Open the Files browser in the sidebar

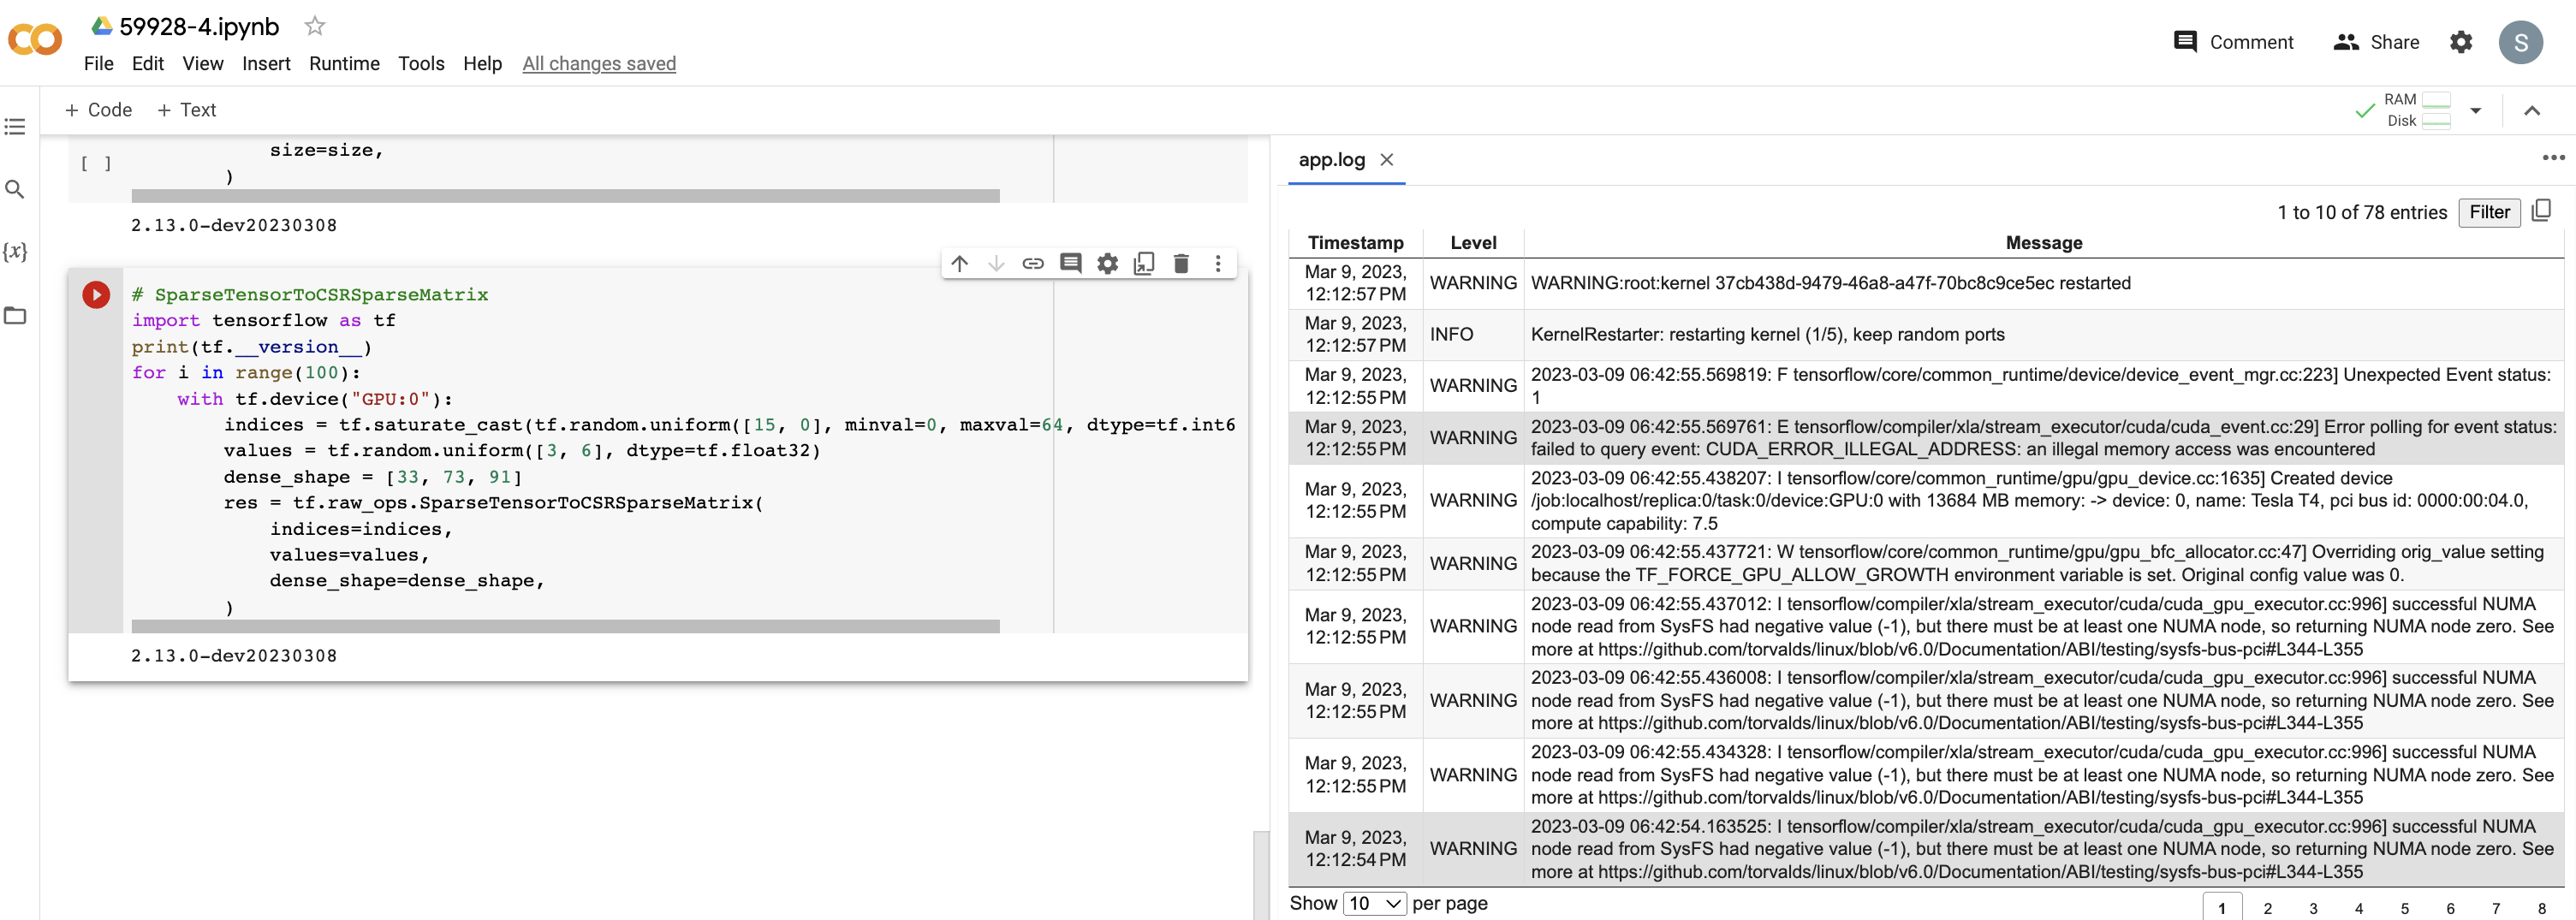click(15, 315)
